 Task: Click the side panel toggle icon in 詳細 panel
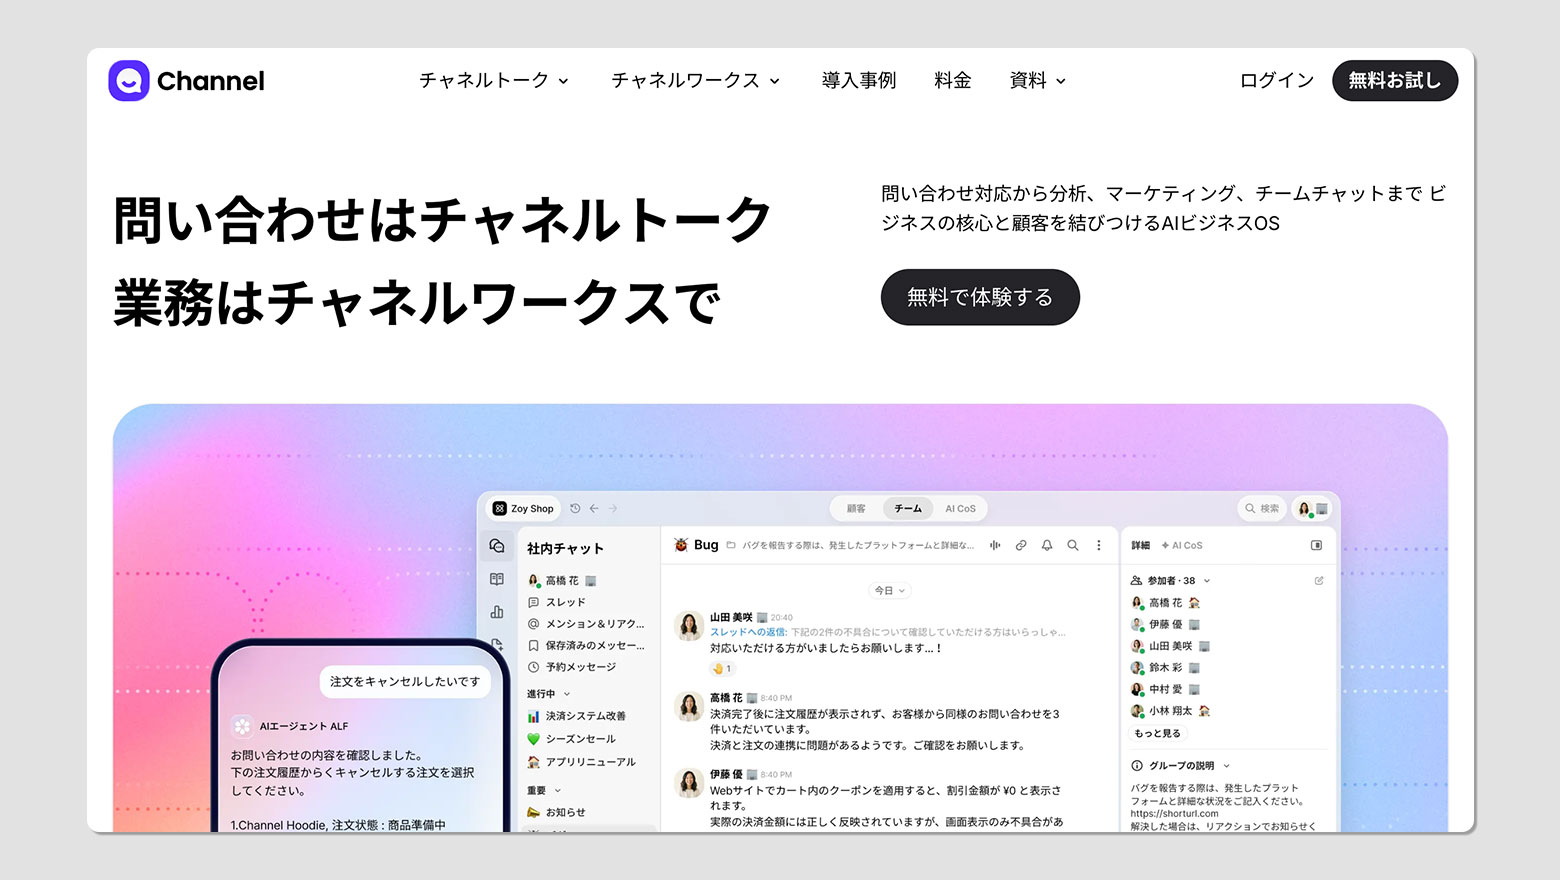1317,545
